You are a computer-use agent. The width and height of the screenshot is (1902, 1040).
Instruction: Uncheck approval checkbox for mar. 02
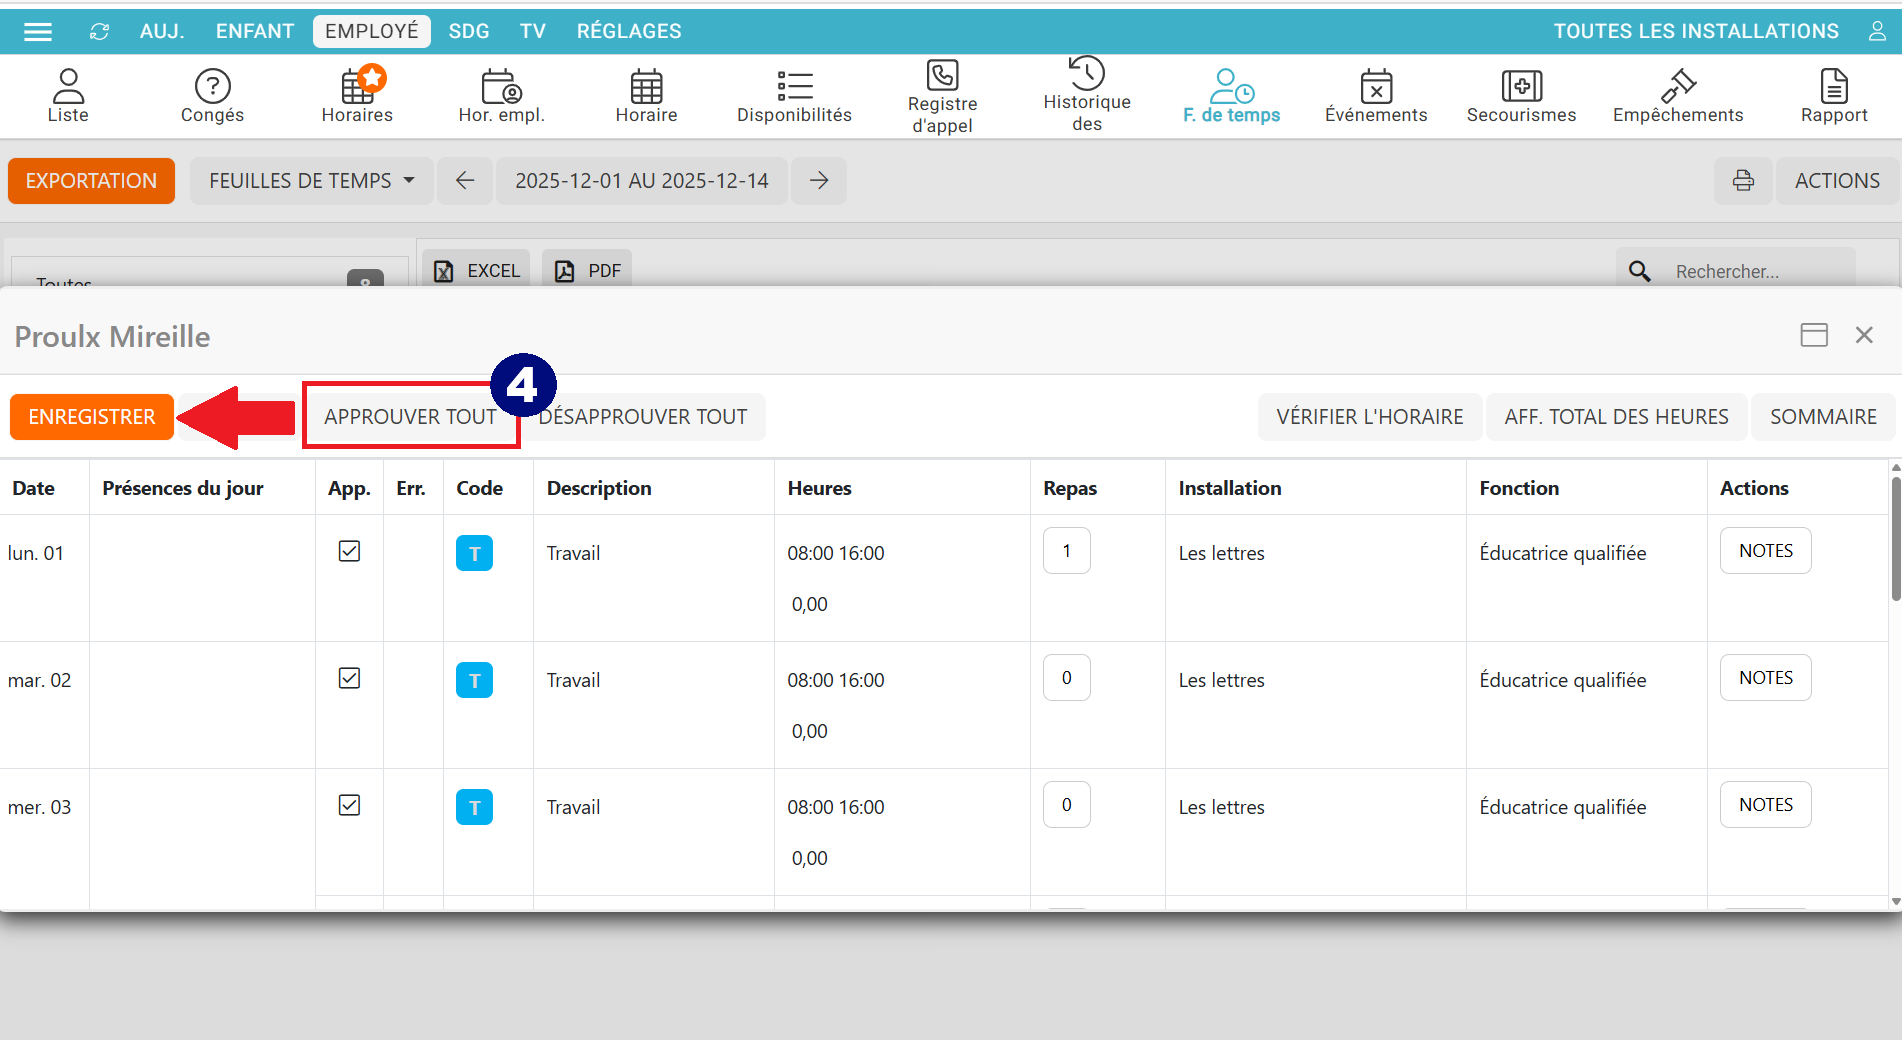[x=349, y=678]
